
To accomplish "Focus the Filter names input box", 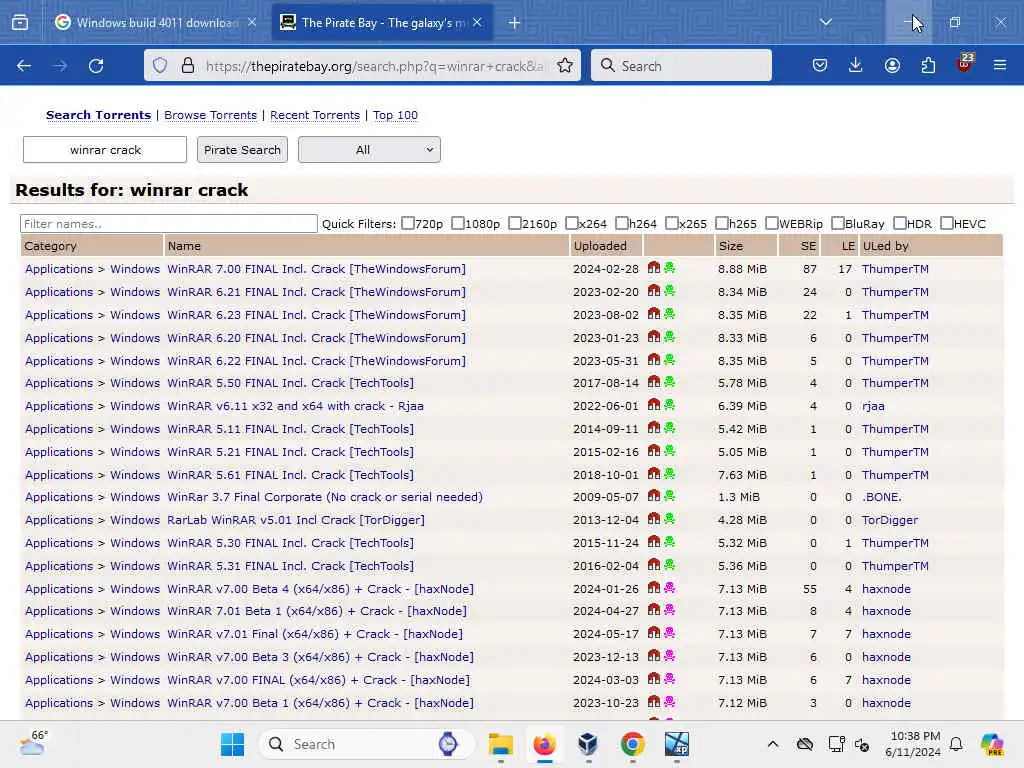I will pos(168,223).
